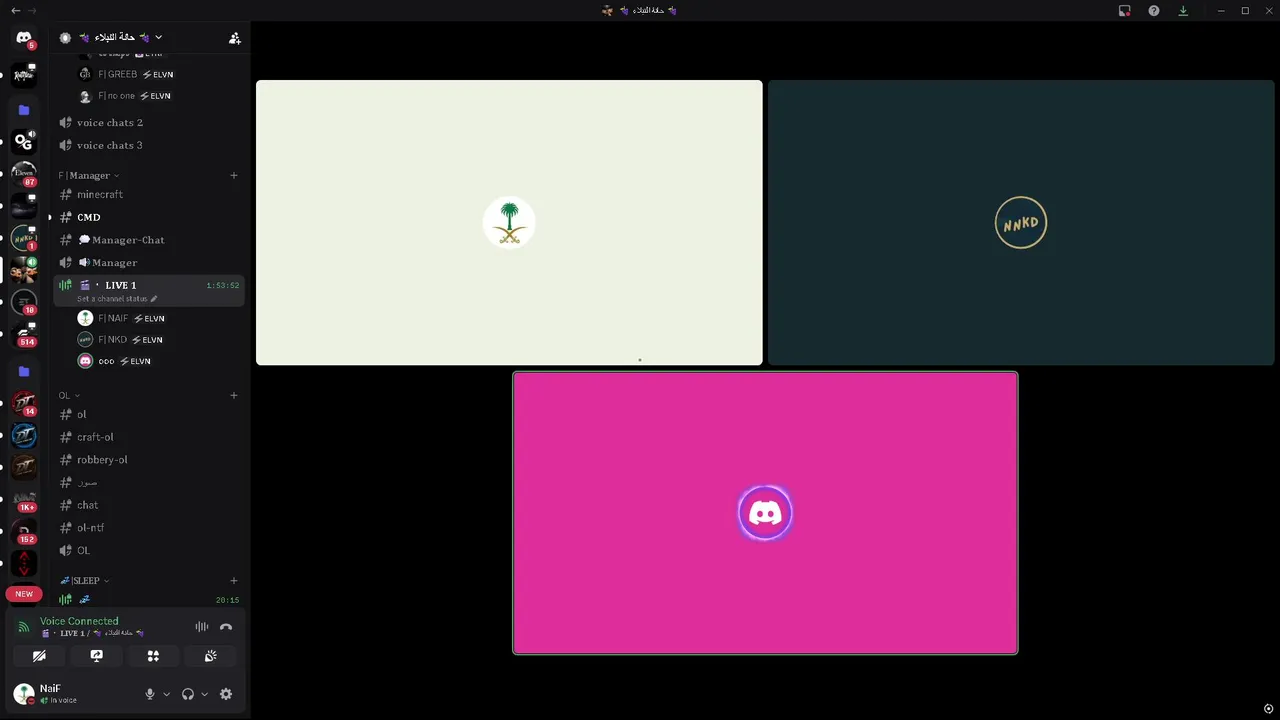Disconnect from voice with phone icon

coord(226,627)
